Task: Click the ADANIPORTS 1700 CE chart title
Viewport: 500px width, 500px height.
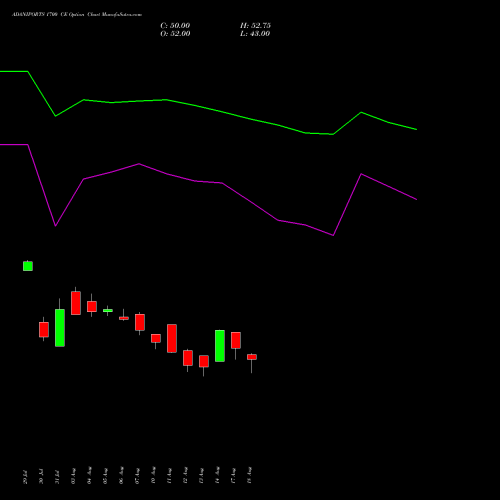Action: [x=77, y=15]
